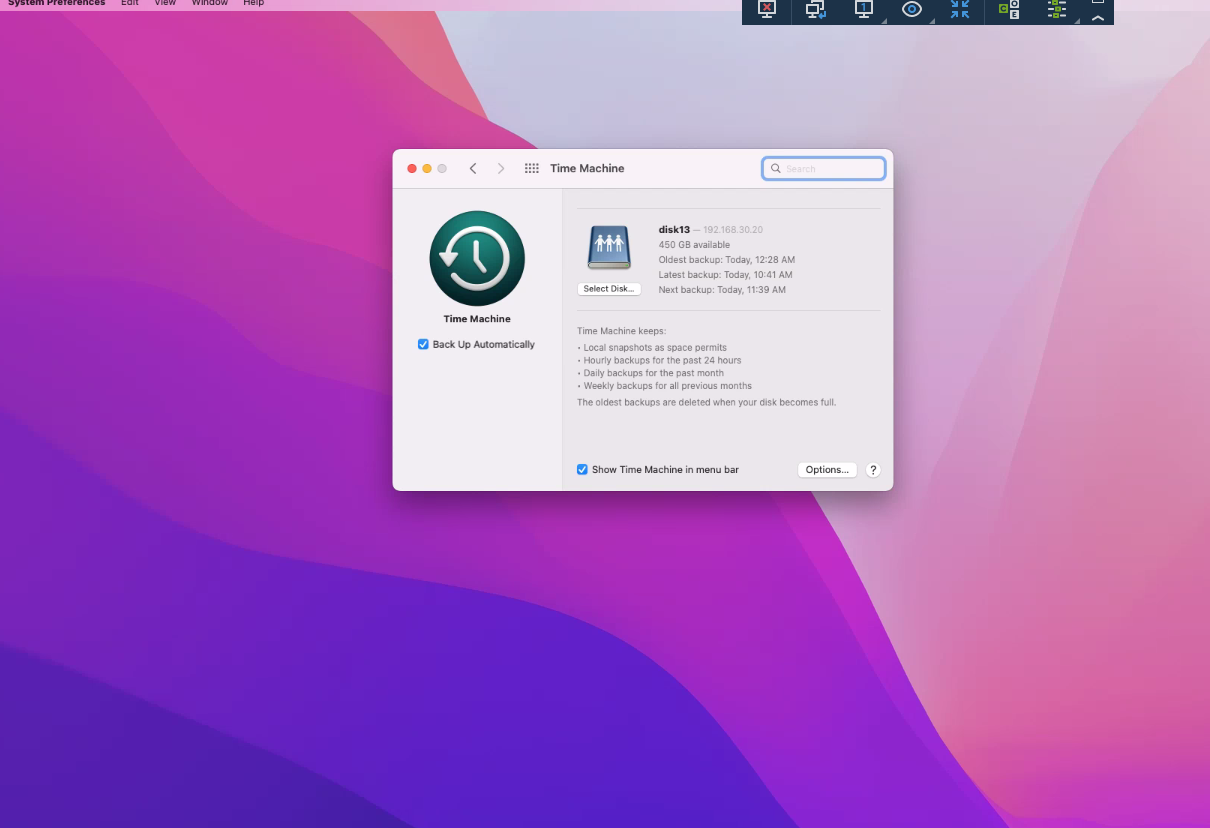The height and width of the screenshot is (828, 1210).
Task: Open the Options... button
Action: [x=827, y=470]
